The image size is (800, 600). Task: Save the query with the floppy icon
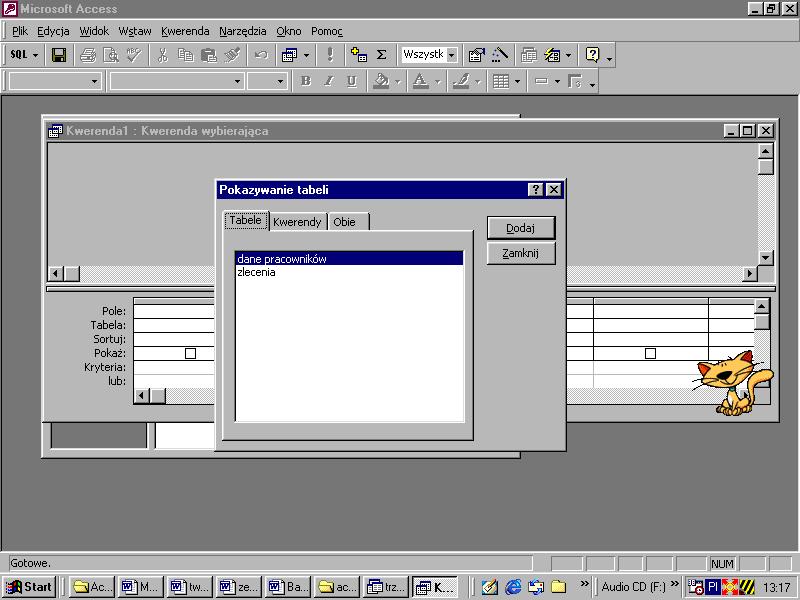(59, 55)
